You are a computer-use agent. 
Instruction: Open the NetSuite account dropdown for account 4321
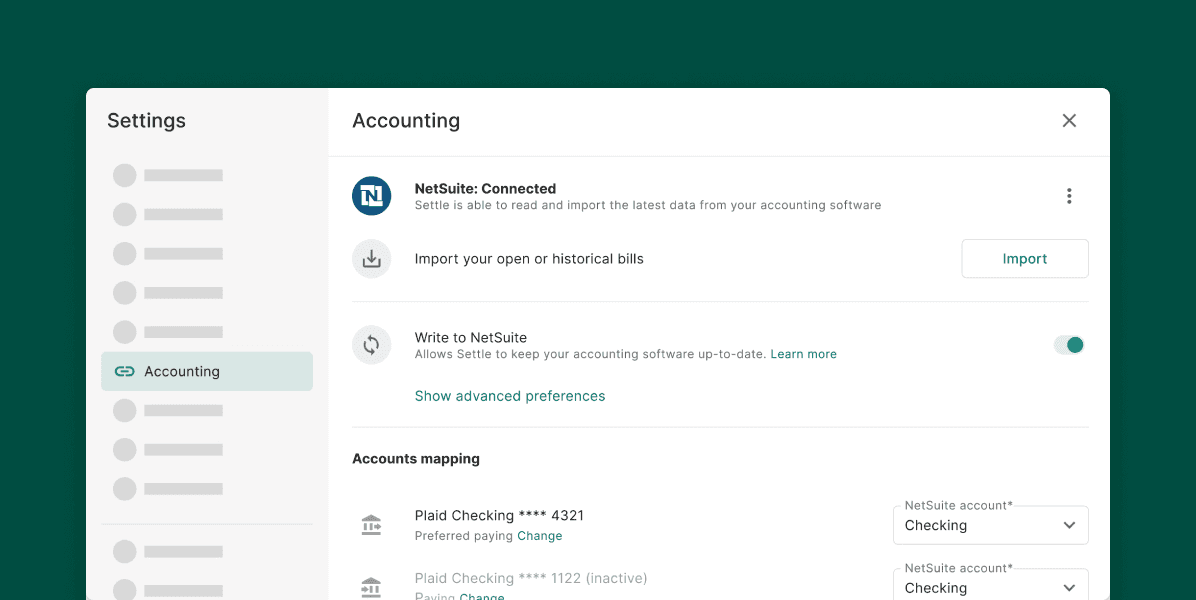tap(990, 524)
